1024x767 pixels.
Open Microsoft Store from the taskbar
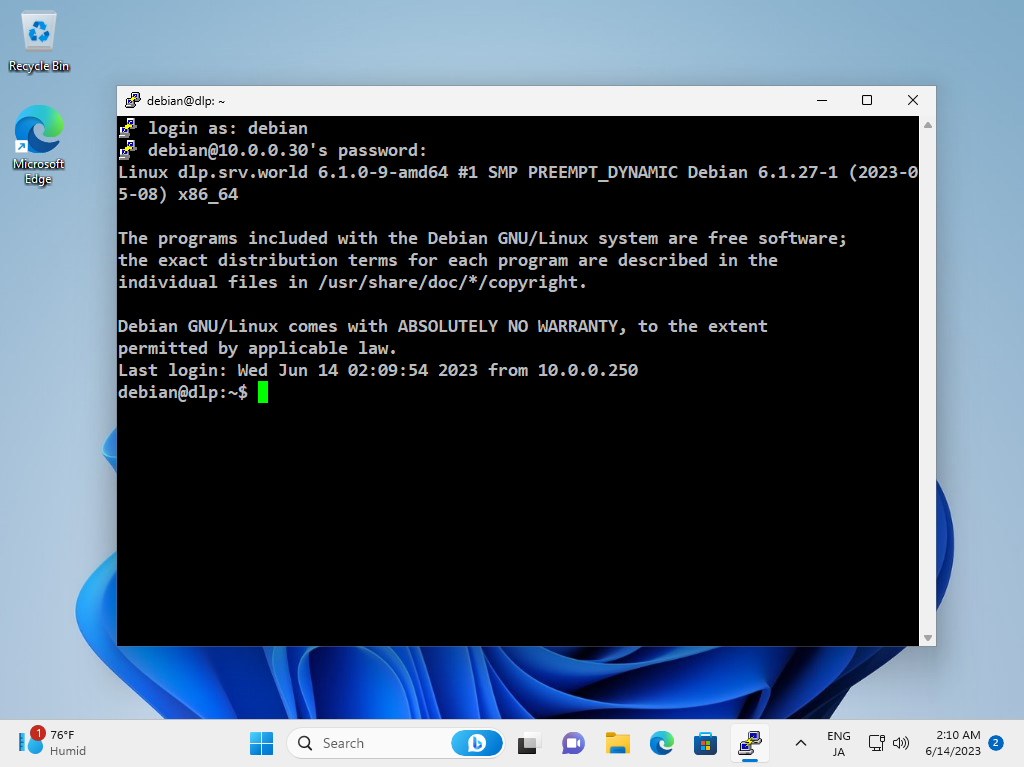pos(705,743)
